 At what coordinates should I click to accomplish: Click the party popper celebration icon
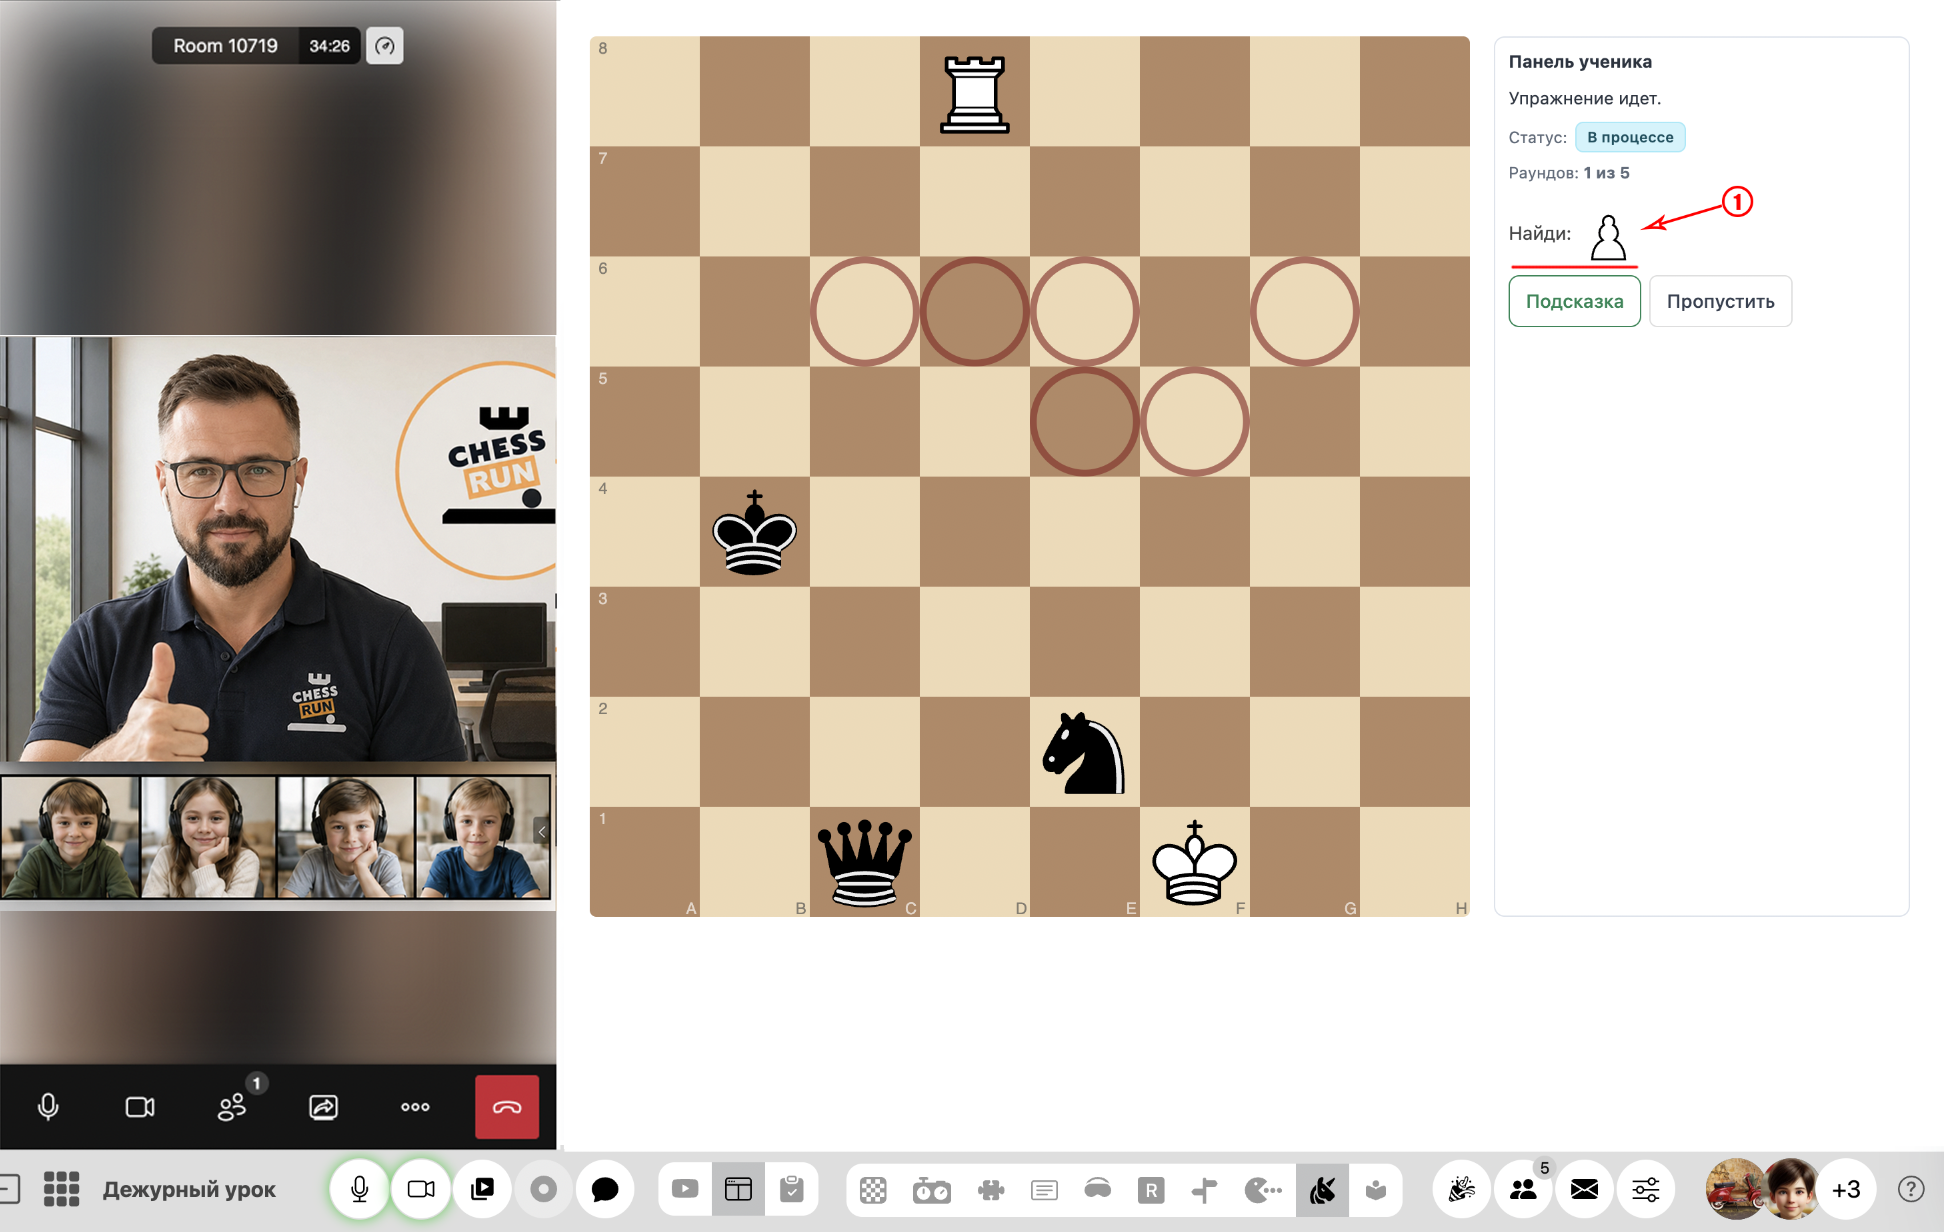click(1462, 1189)
